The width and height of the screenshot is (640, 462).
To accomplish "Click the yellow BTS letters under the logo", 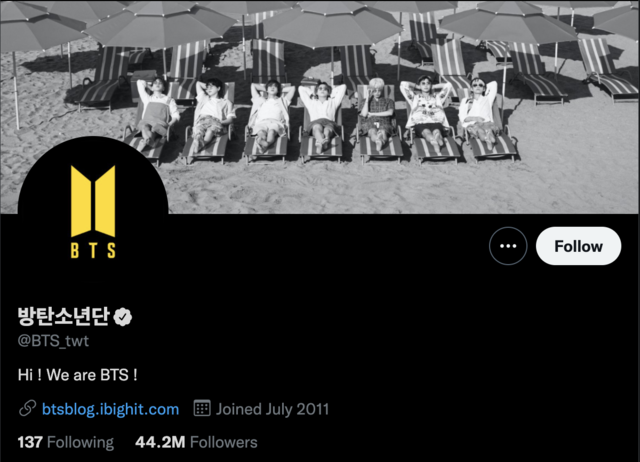I will click(93, 250).
